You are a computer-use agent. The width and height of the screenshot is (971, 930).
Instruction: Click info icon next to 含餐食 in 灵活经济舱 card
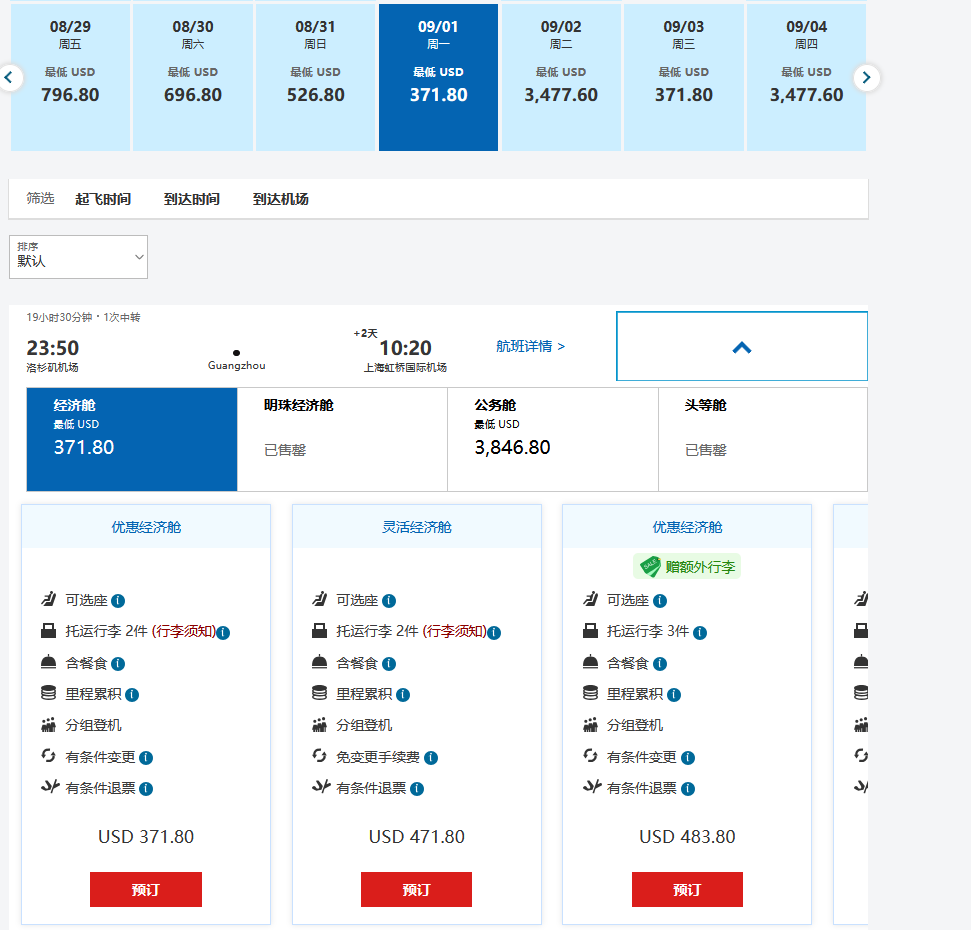pos(389,664)
